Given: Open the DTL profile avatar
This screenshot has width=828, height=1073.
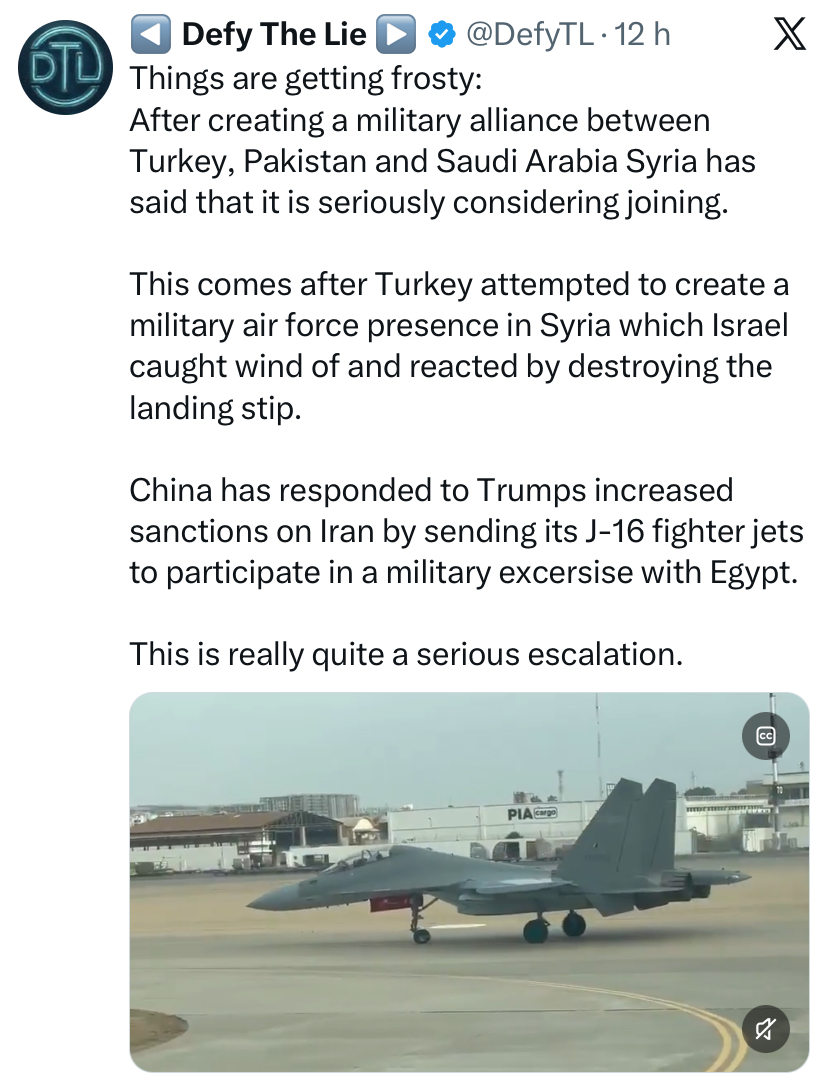Looking at the screenshot, I should [x=65, y=67].
